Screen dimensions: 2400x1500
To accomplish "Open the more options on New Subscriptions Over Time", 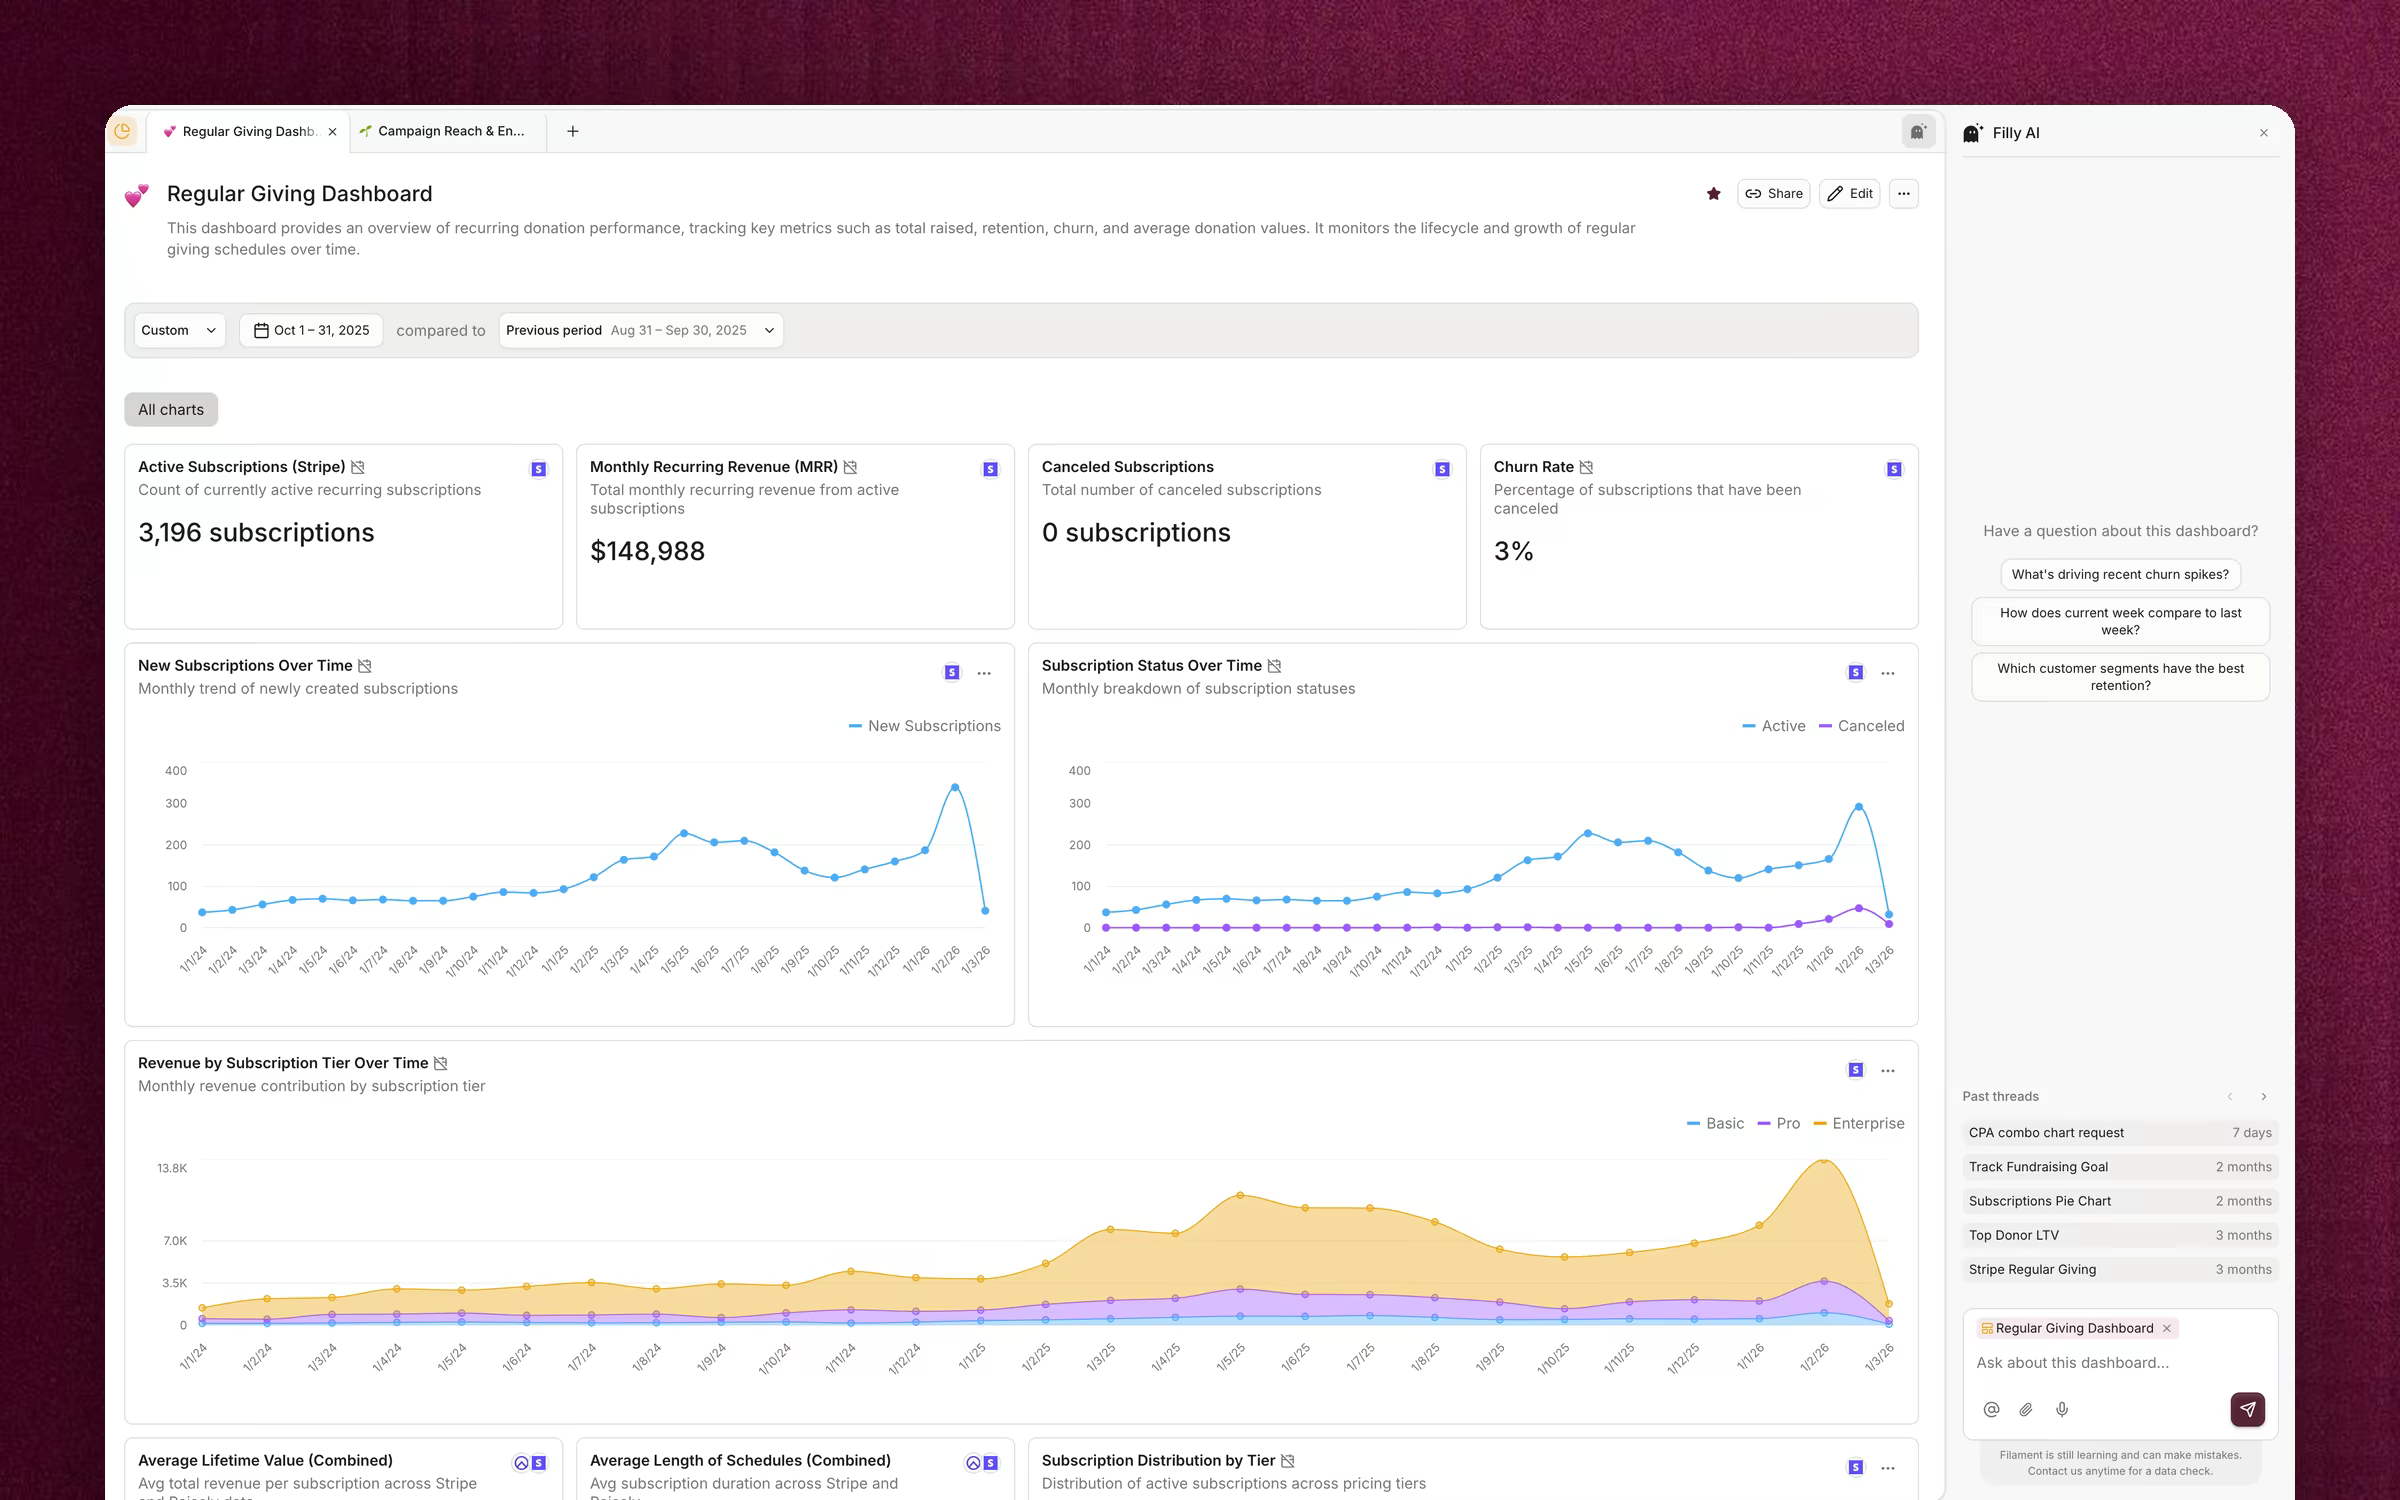I will [985, 673].
